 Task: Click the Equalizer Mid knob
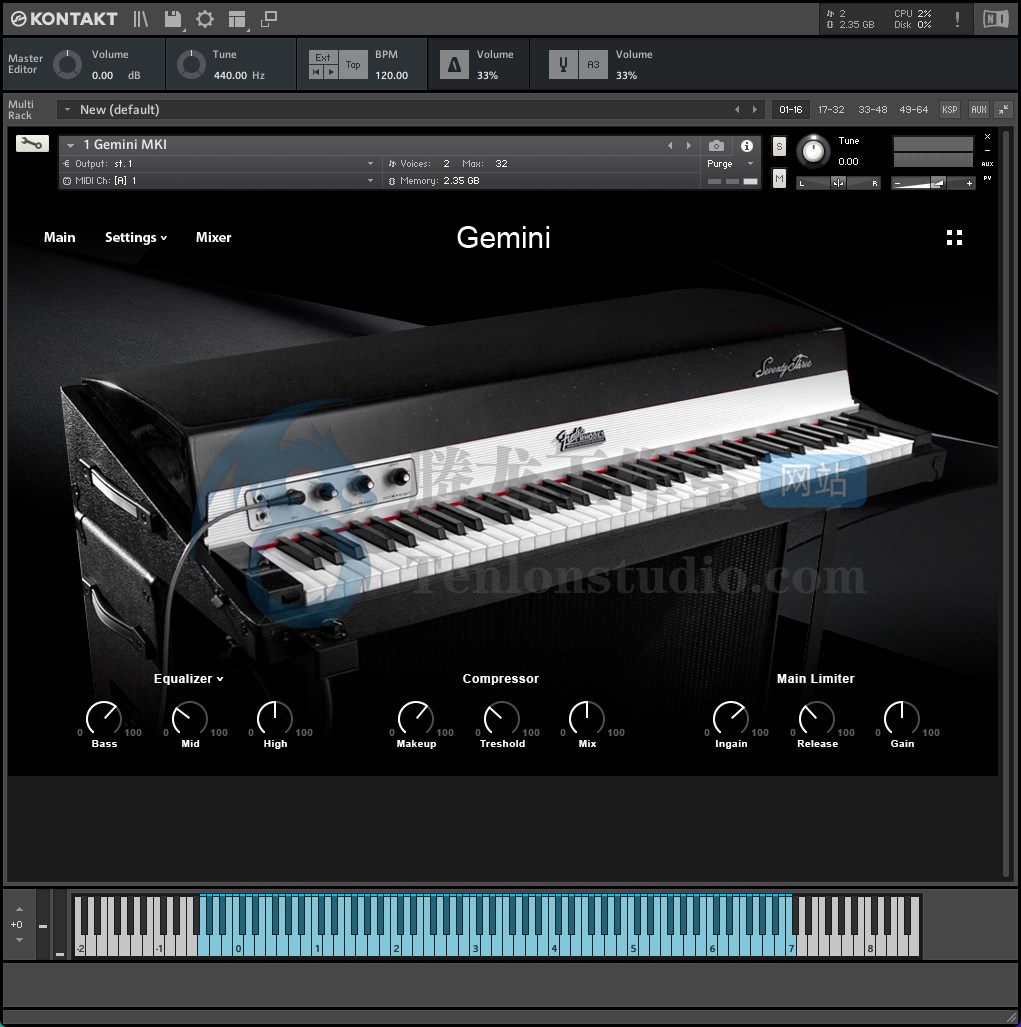pos(190,719)
